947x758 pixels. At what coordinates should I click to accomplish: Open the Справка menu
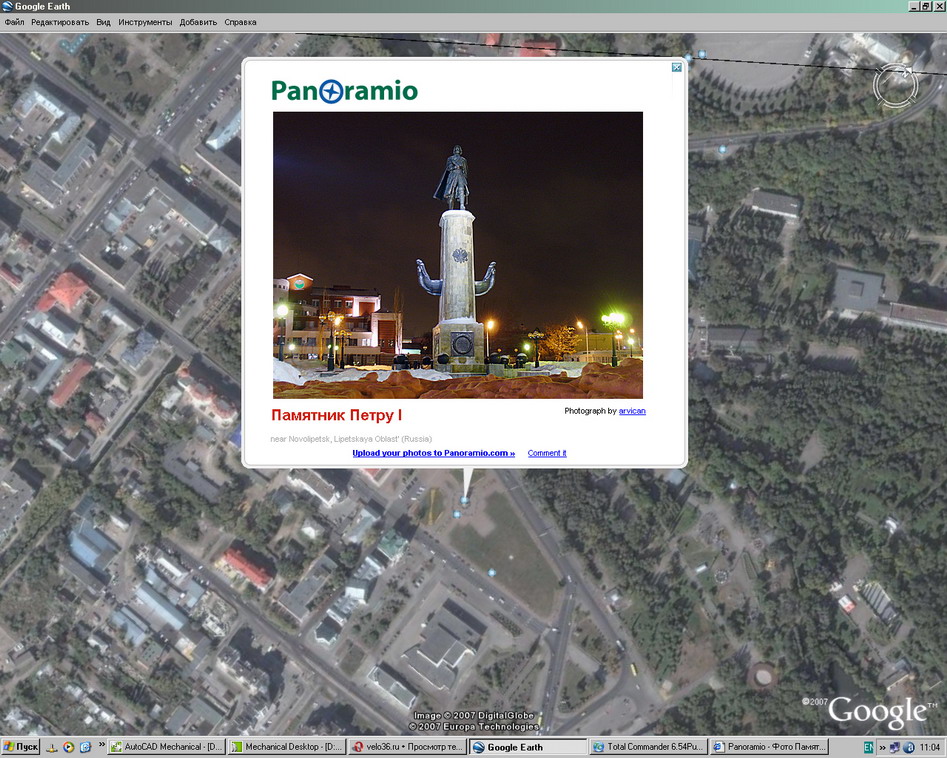[240, 22]
